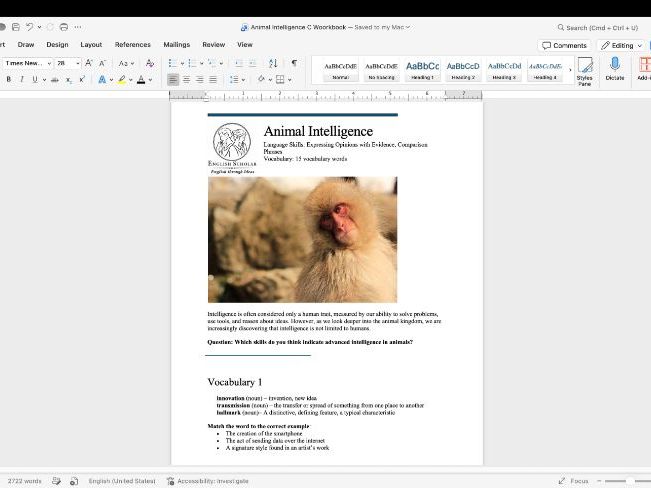Open the font name dropdown

coord(49,64)
